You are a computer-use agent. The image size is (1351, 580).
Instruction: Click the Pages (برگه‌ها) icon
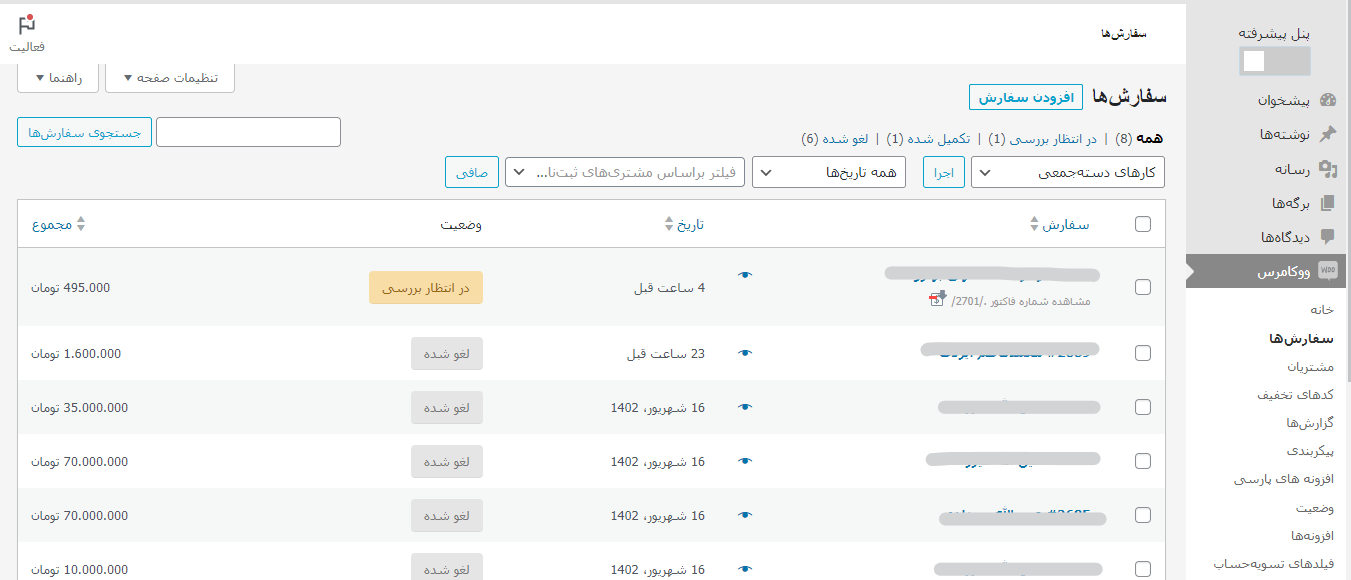tap(1328, 203)
